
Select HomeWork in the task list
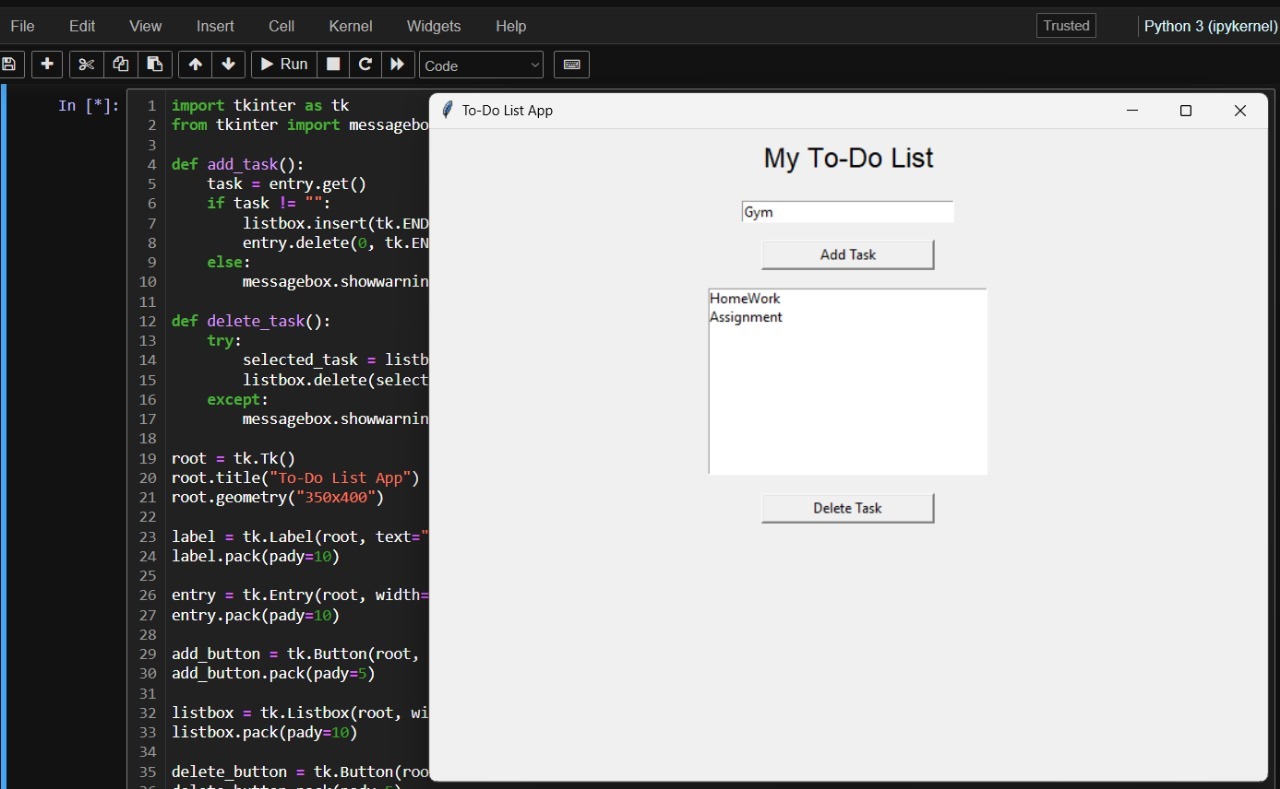745,298
